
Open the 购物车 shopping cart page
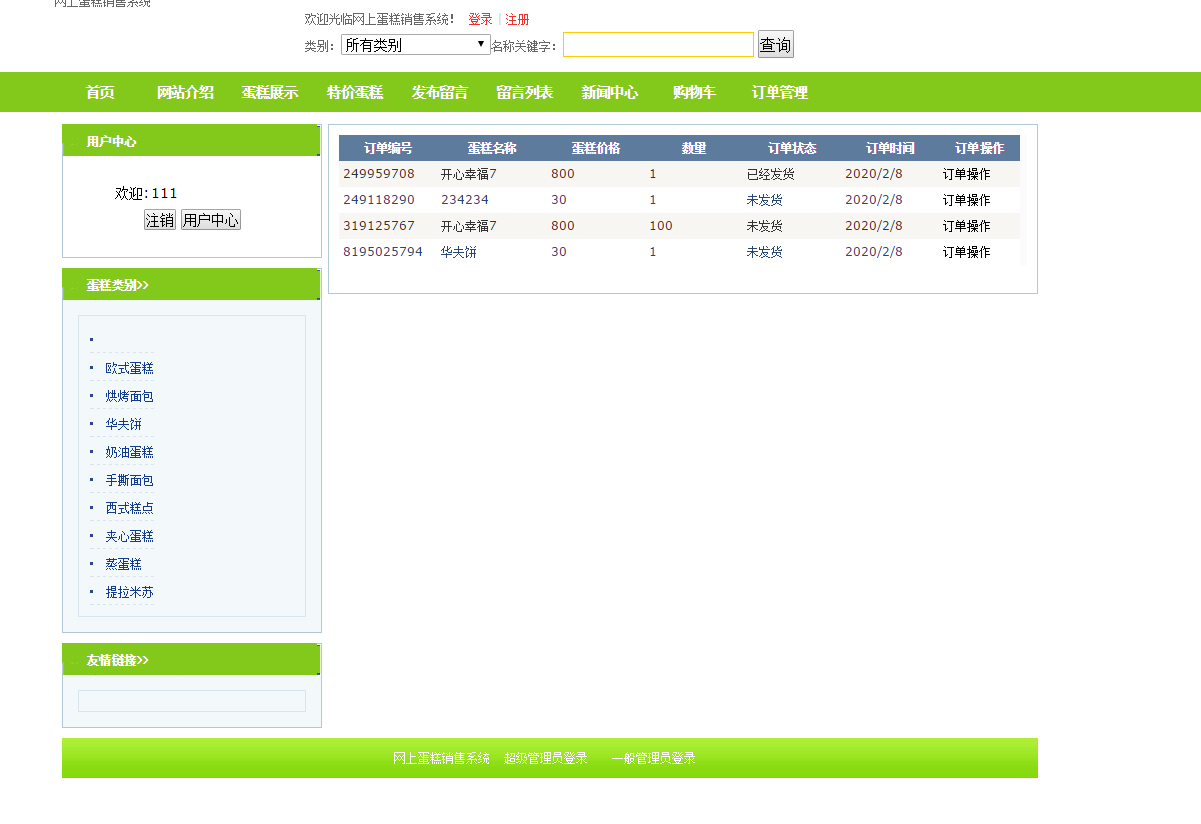click(694, 93)
